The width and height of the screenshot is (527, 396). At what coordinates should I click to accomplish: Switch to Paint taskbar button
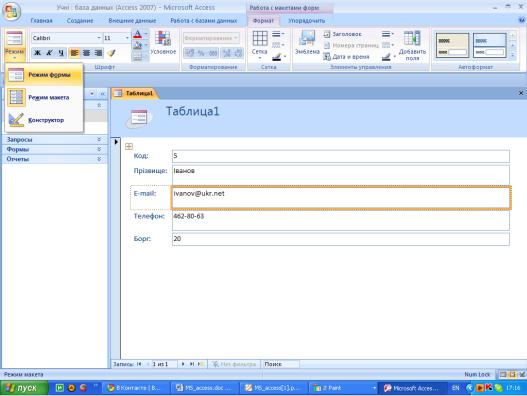[342, 388]
